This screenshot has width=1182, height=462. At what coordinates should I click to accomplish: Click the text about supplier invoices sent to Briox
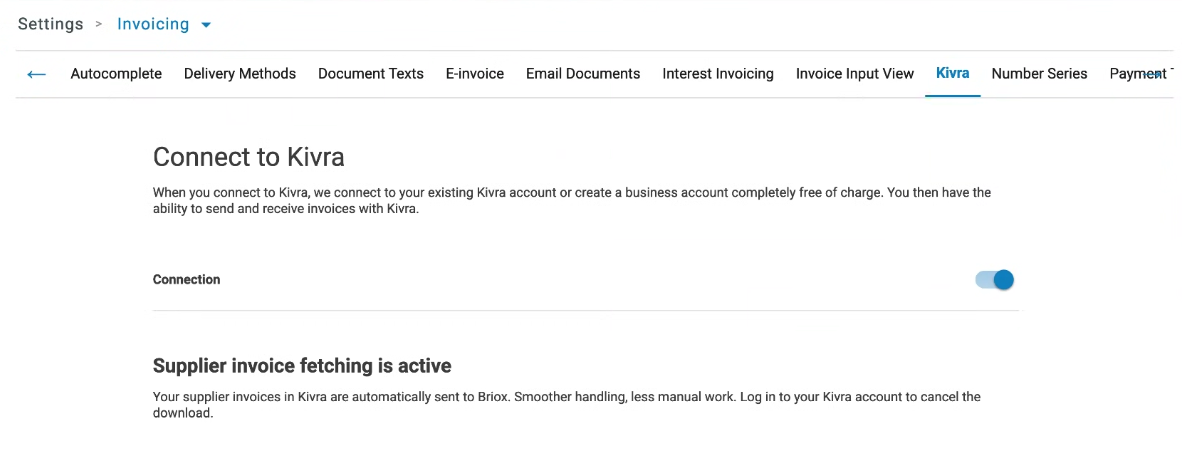pos(567,405)
